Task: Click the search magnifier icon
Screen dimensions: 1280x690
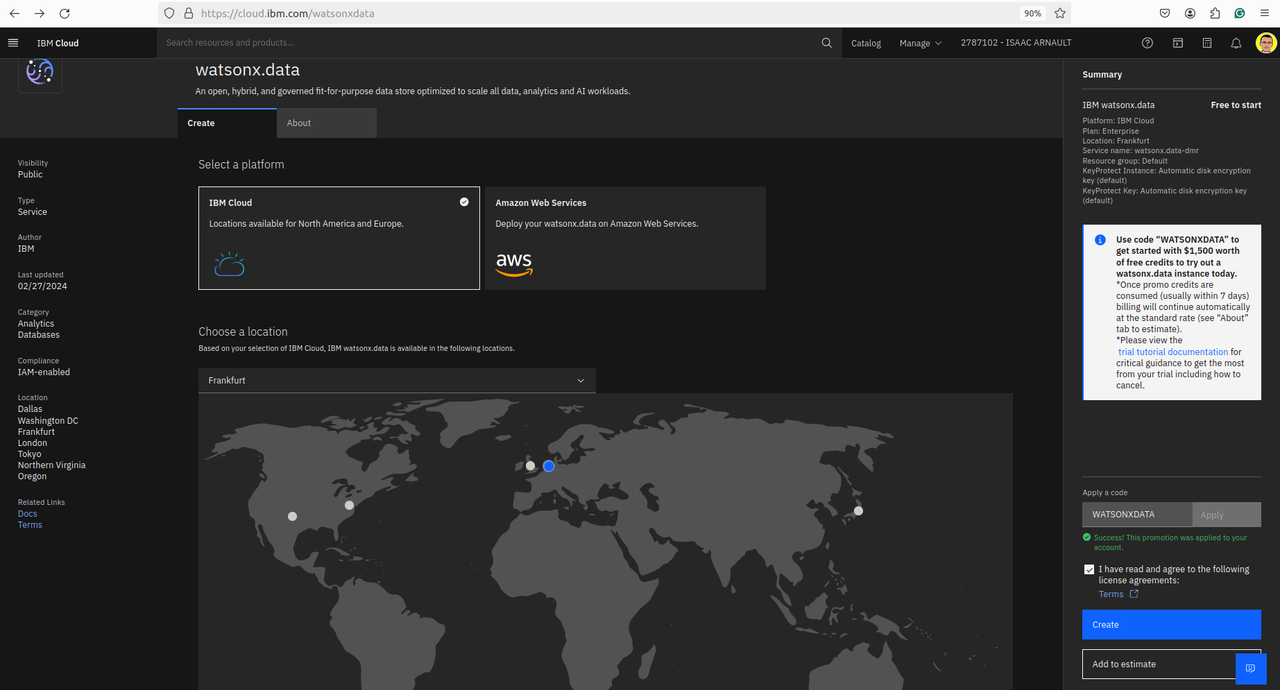Action: [x=826, y=43]
